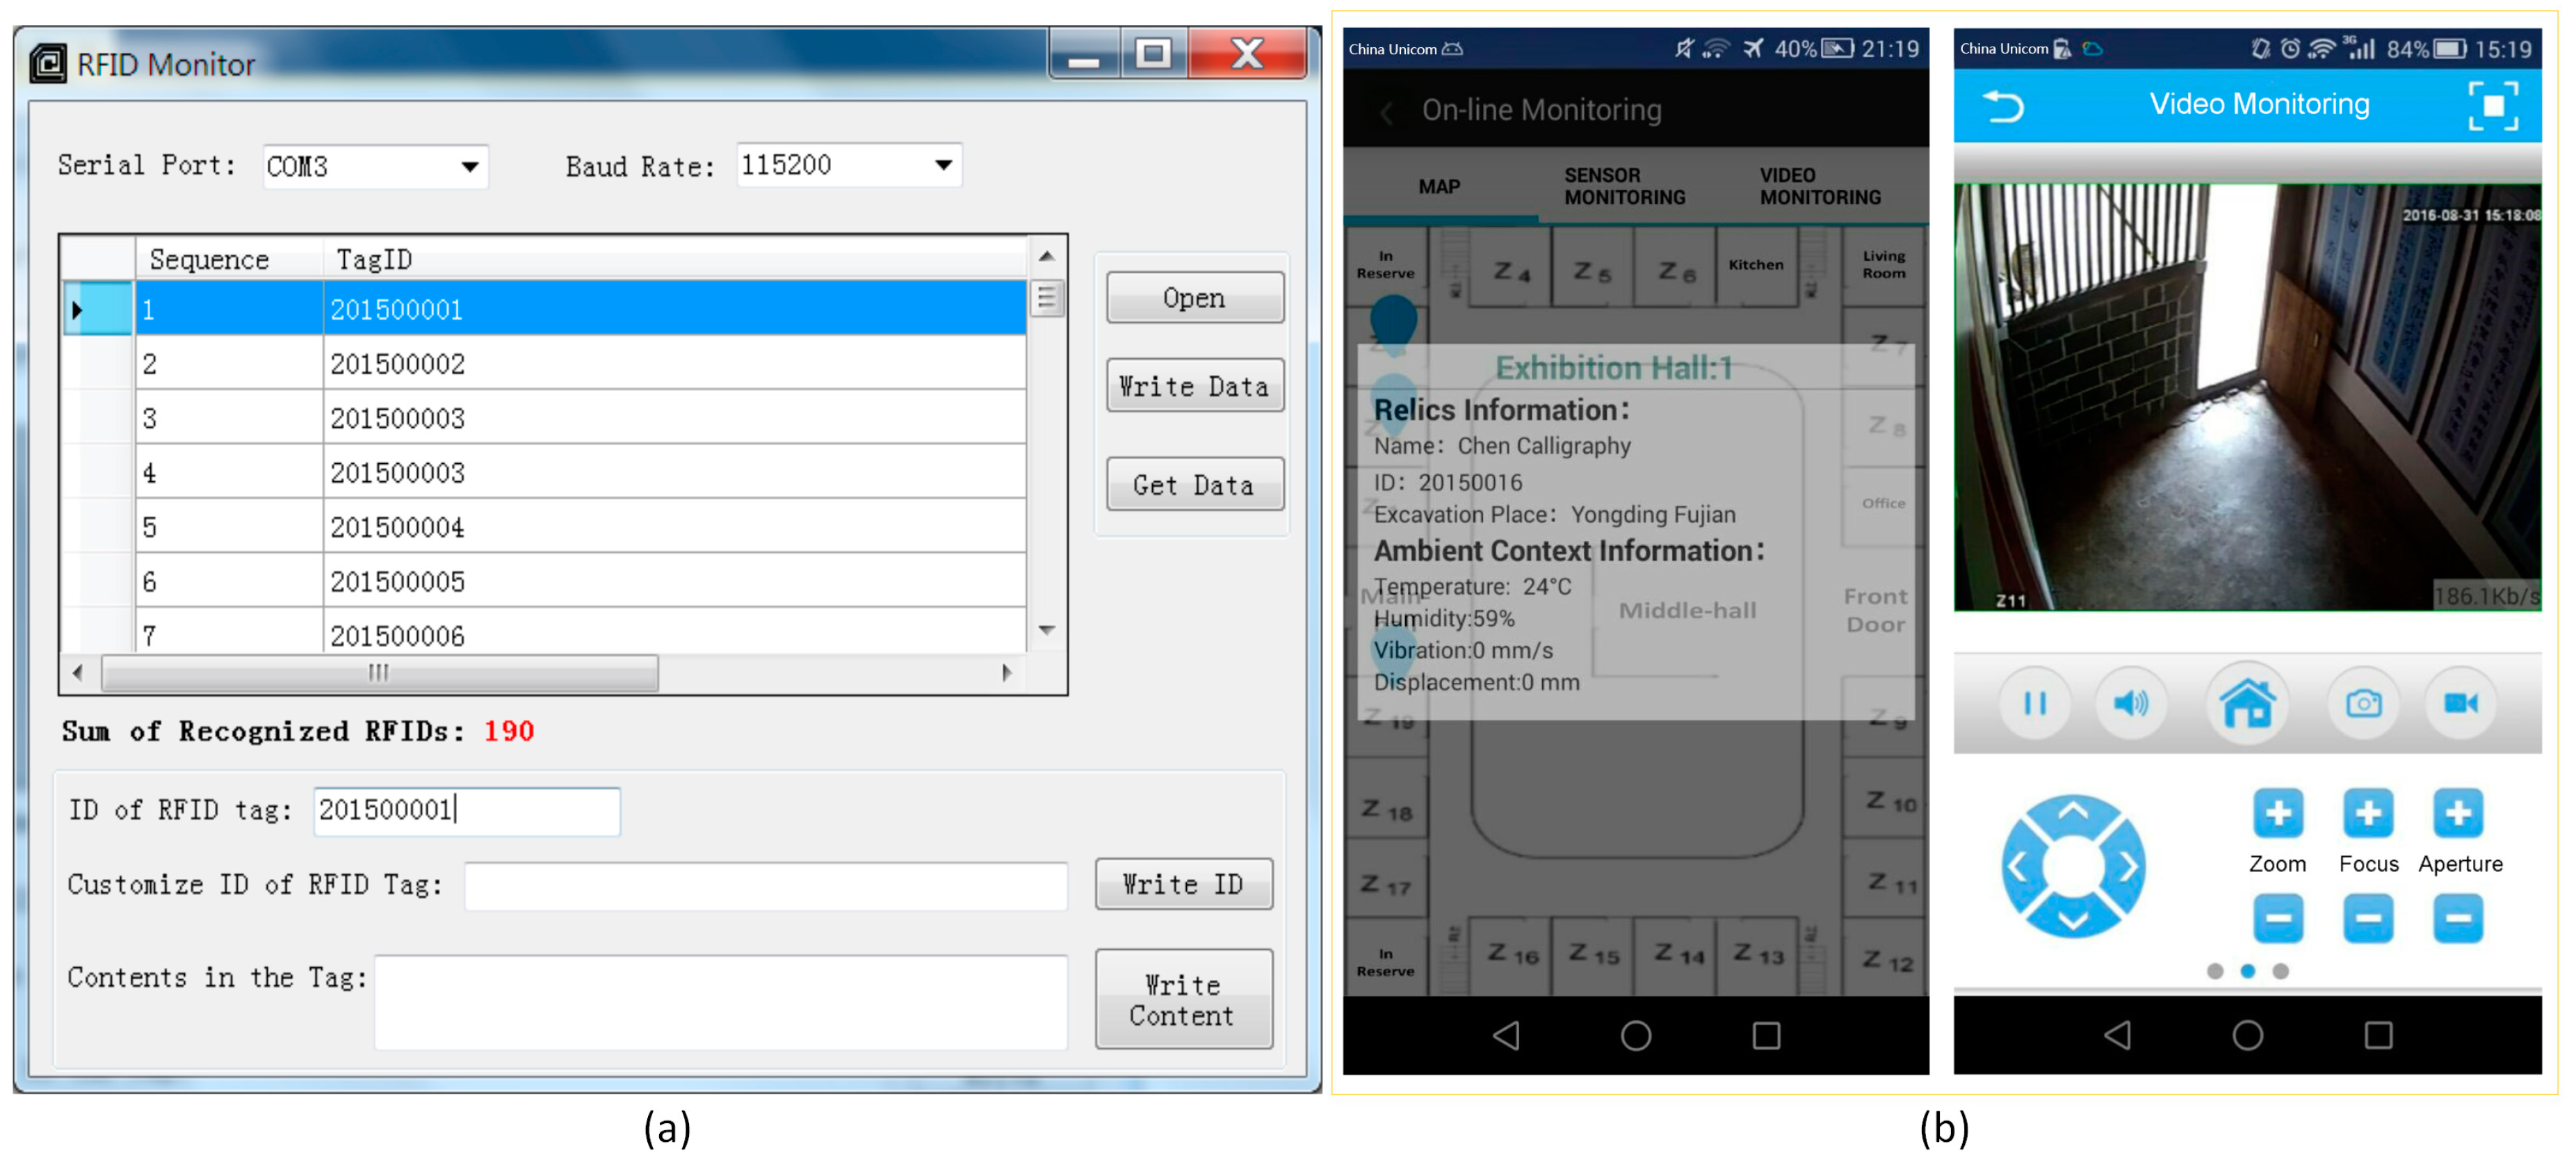This screenshot has width=2576, height=1169.
Task: Expand the Baud Rate combo box
Action: pos(943,165)
